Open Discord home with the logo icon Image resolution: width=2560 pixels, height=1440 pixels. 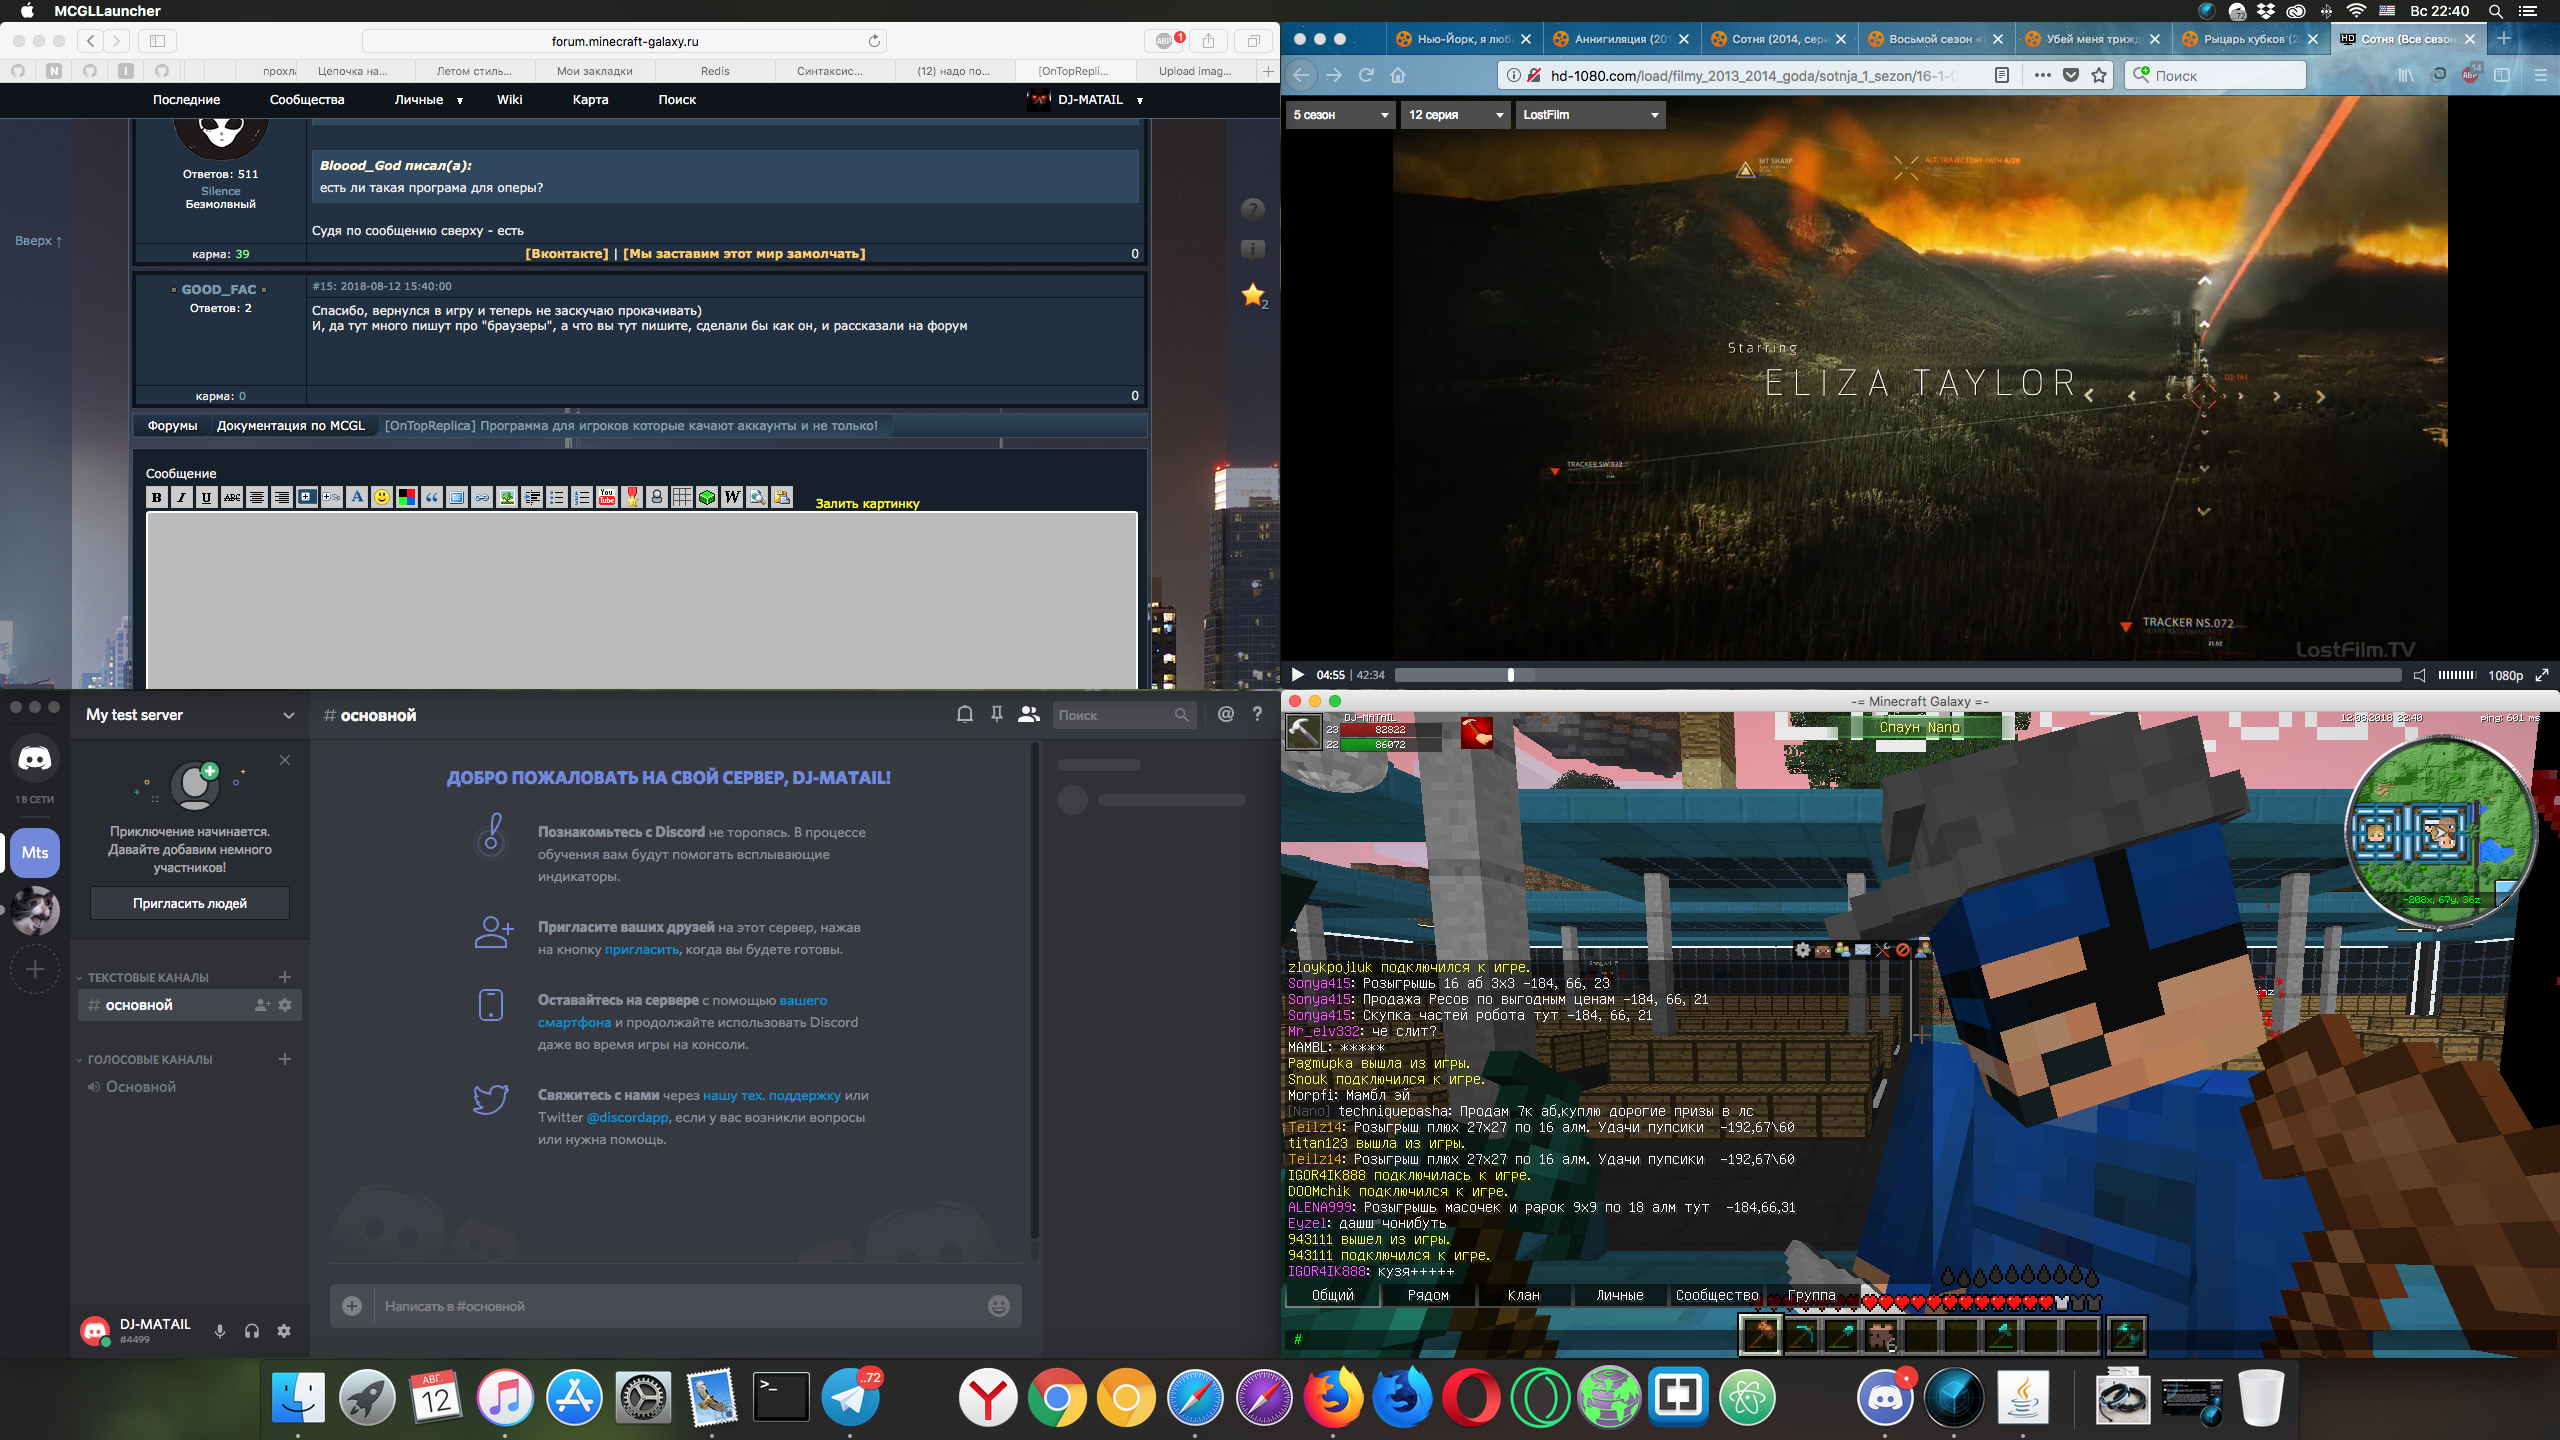pos(35,759)
